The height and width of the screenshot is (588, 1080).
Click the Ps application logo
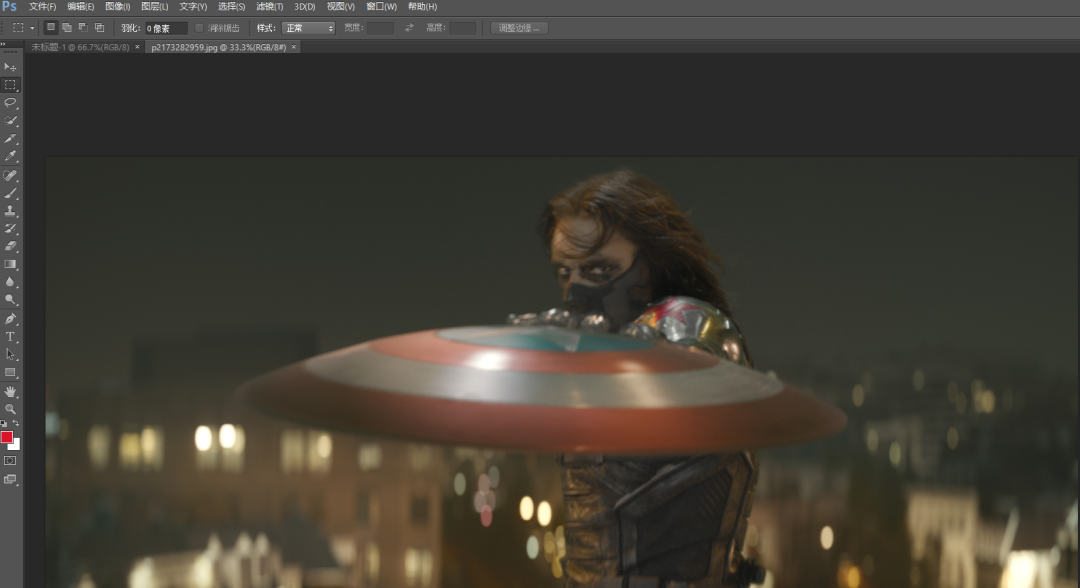tap(10, 6)
